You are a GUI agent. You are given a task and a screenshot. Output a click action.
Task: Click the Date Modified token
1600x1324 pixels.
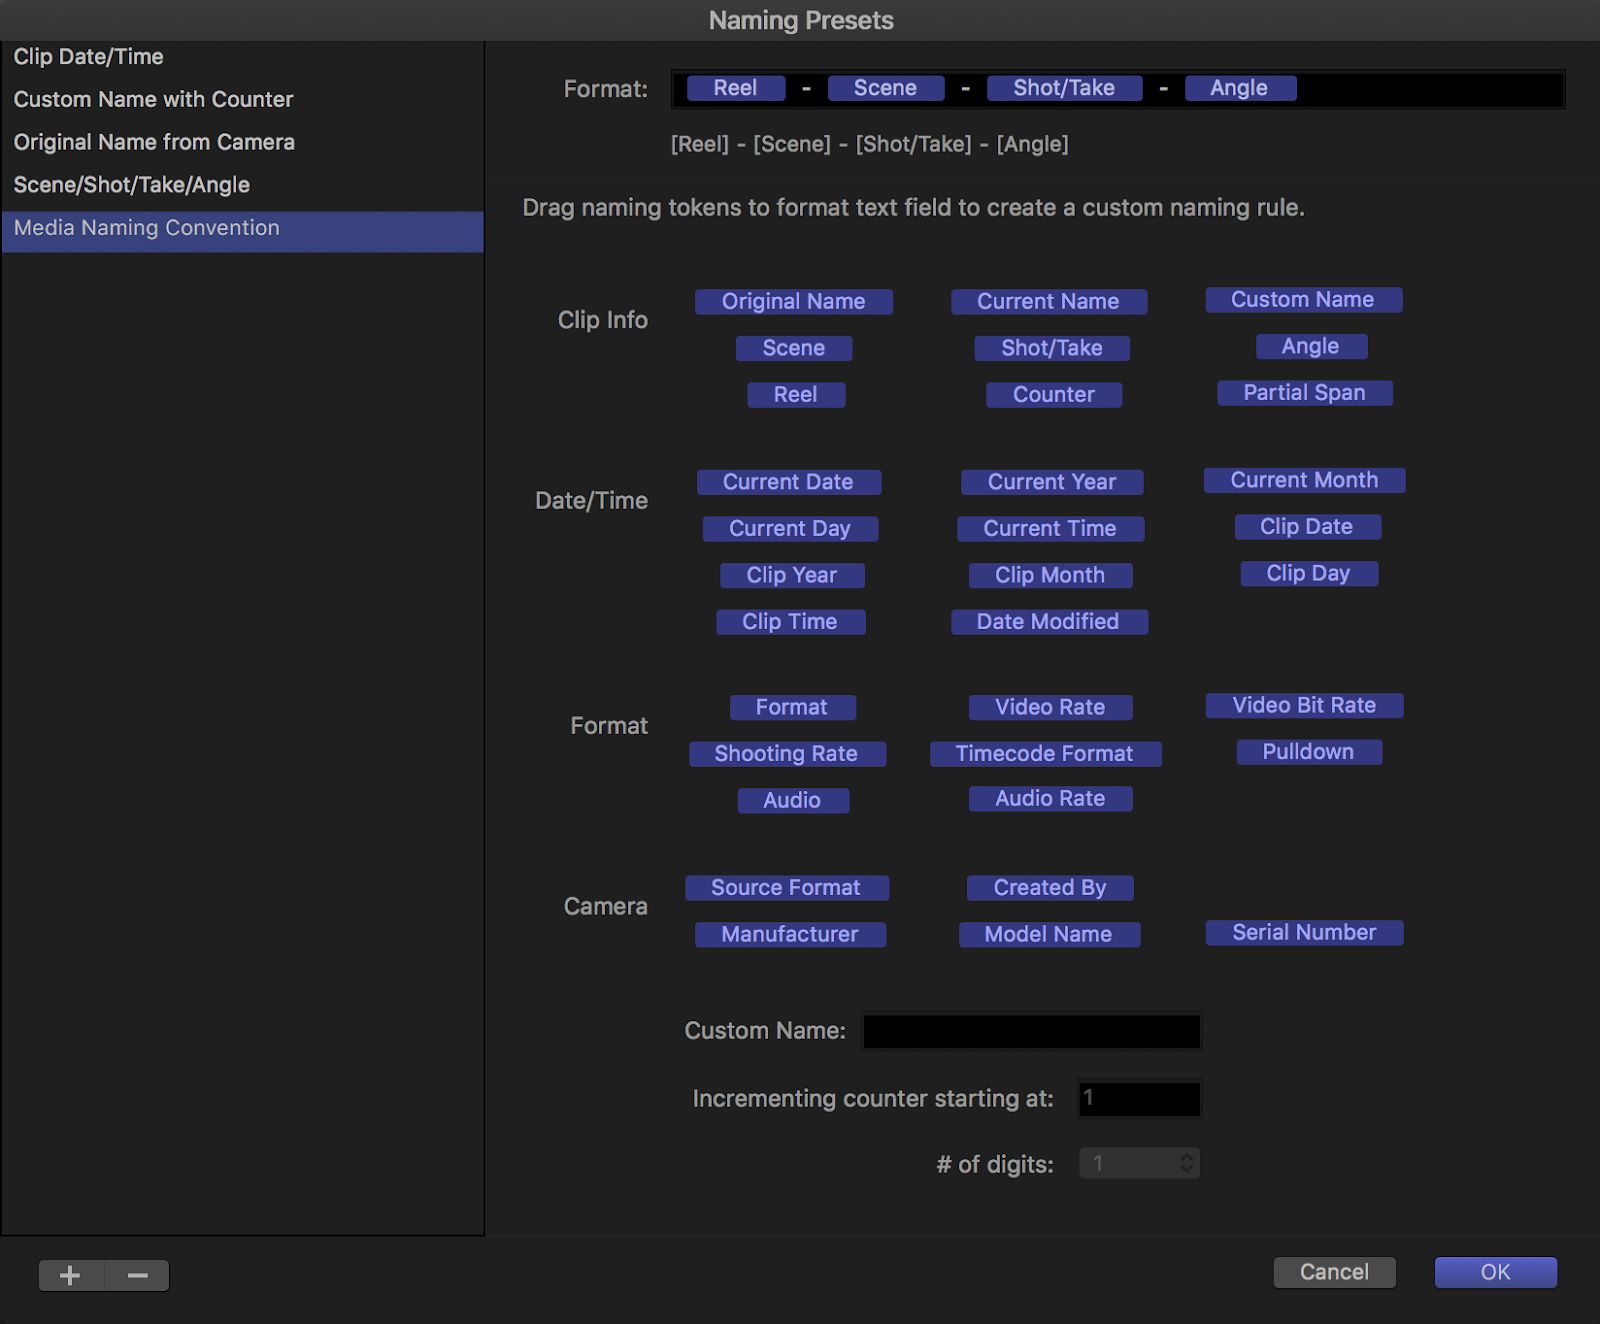coord(1048,622)
